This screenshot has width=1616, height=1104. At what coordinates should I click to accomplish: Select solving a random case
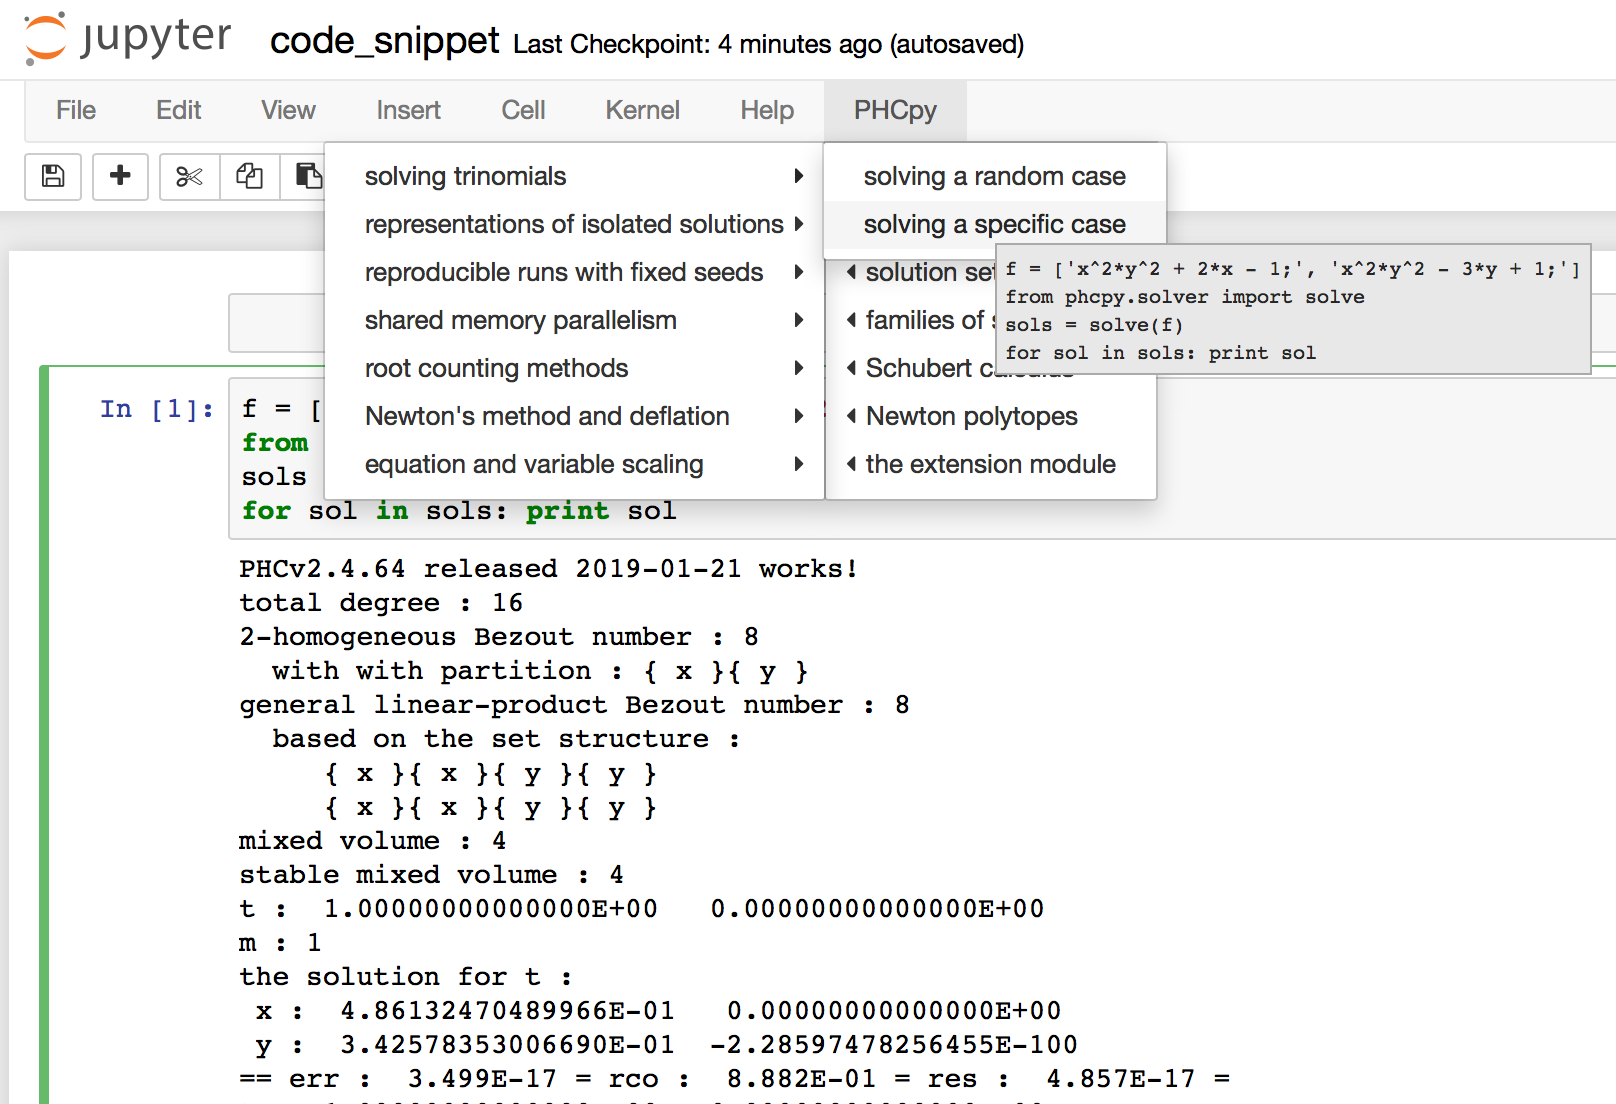994,176
